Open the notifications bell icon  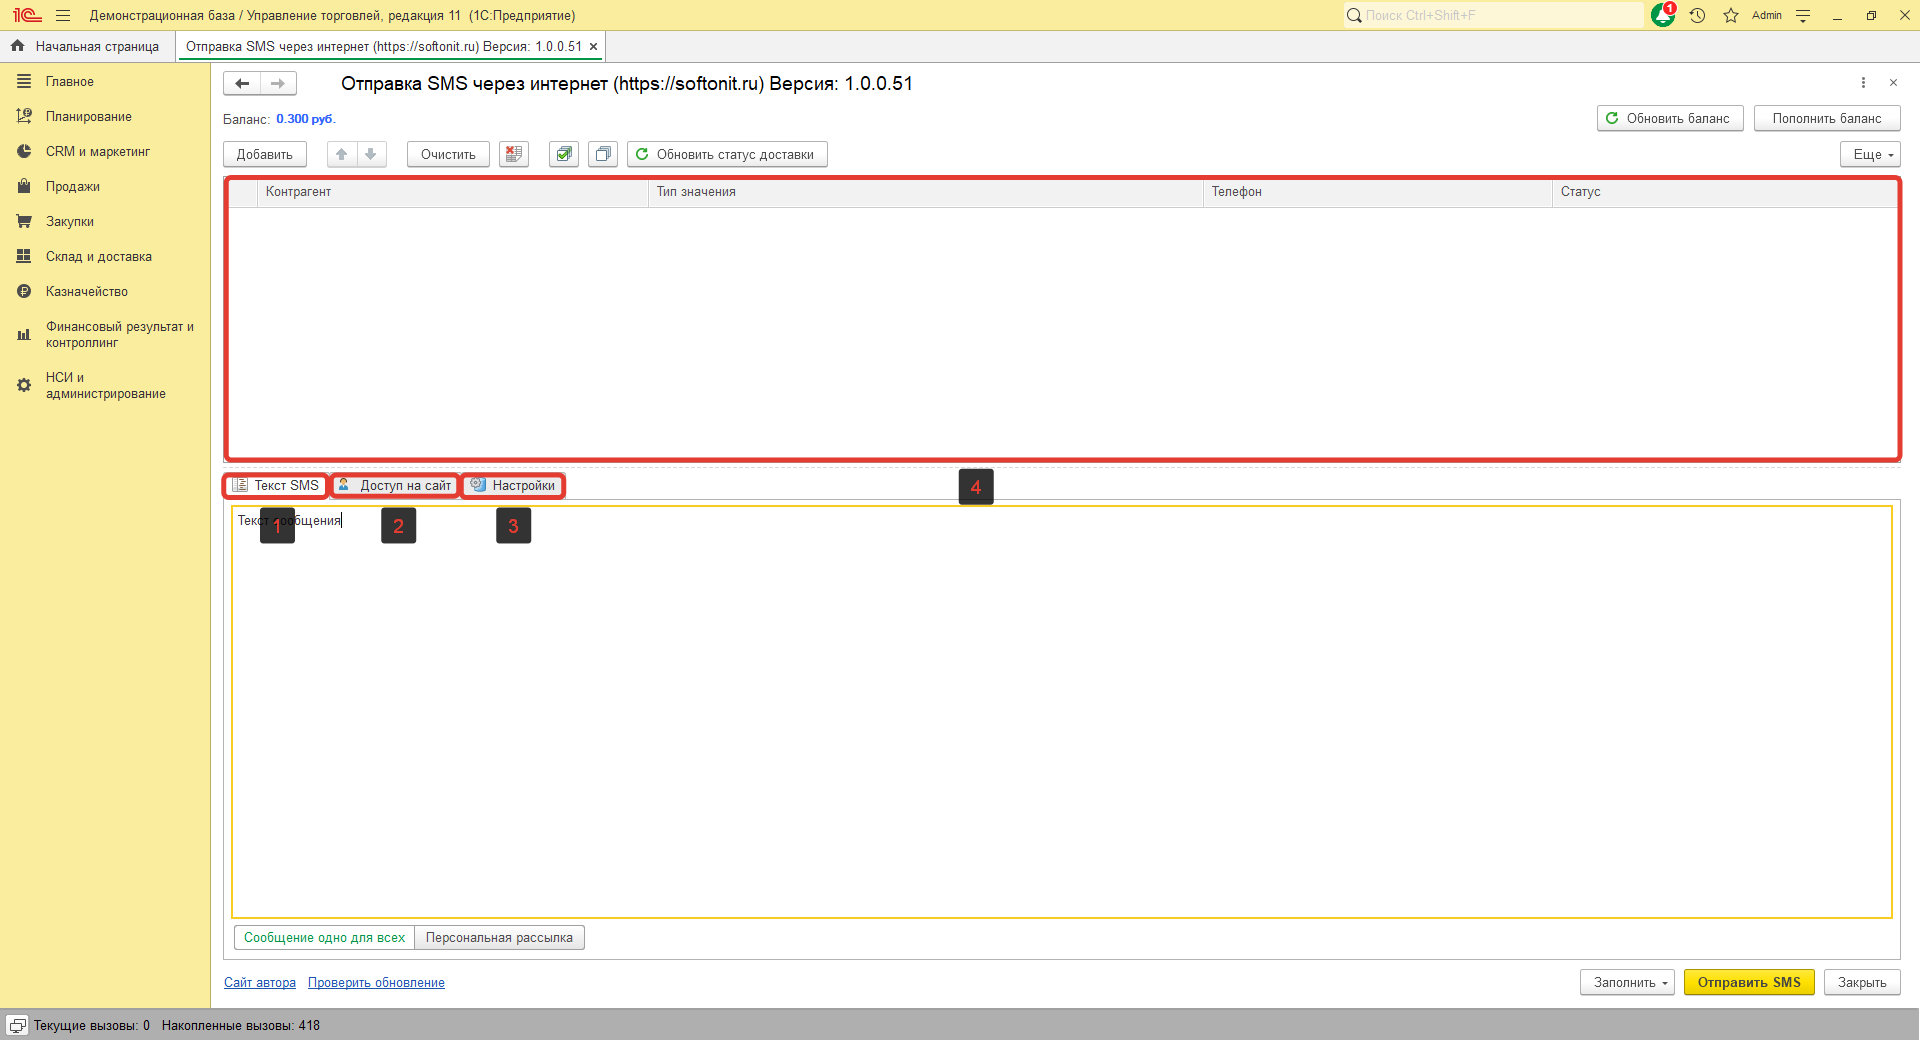(x=1662, y=15)
